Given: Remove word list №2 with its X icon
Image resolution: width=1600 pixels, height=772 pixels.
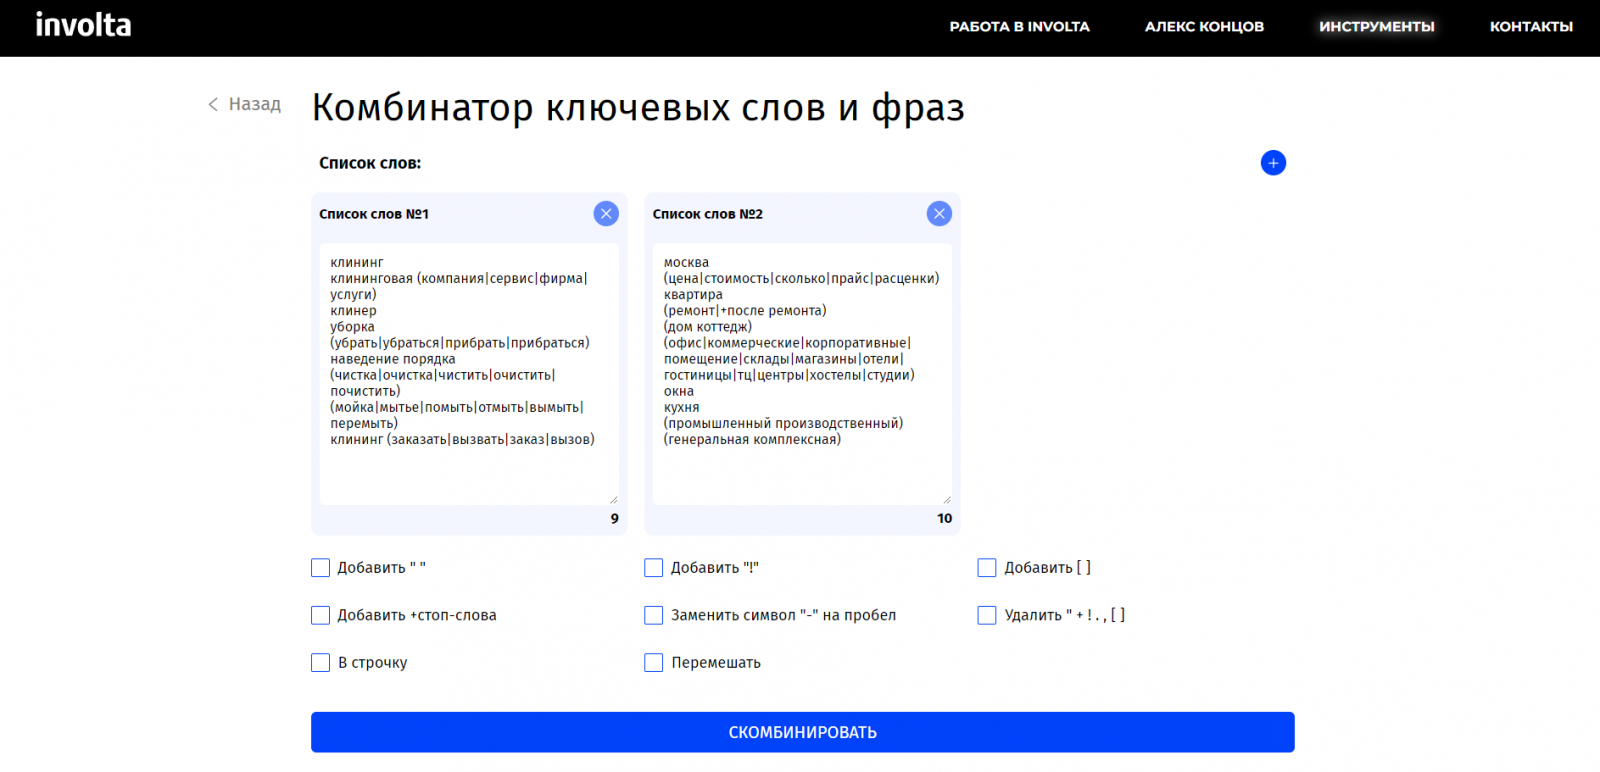Looking at the screenshot, I should coord(939,213).
